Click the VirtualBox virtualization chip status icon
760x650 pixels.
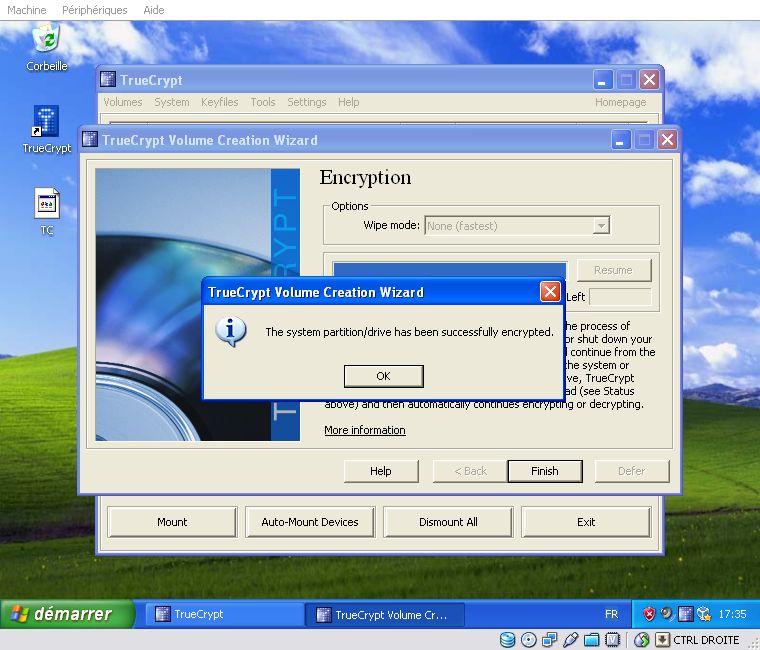point(613,640)
